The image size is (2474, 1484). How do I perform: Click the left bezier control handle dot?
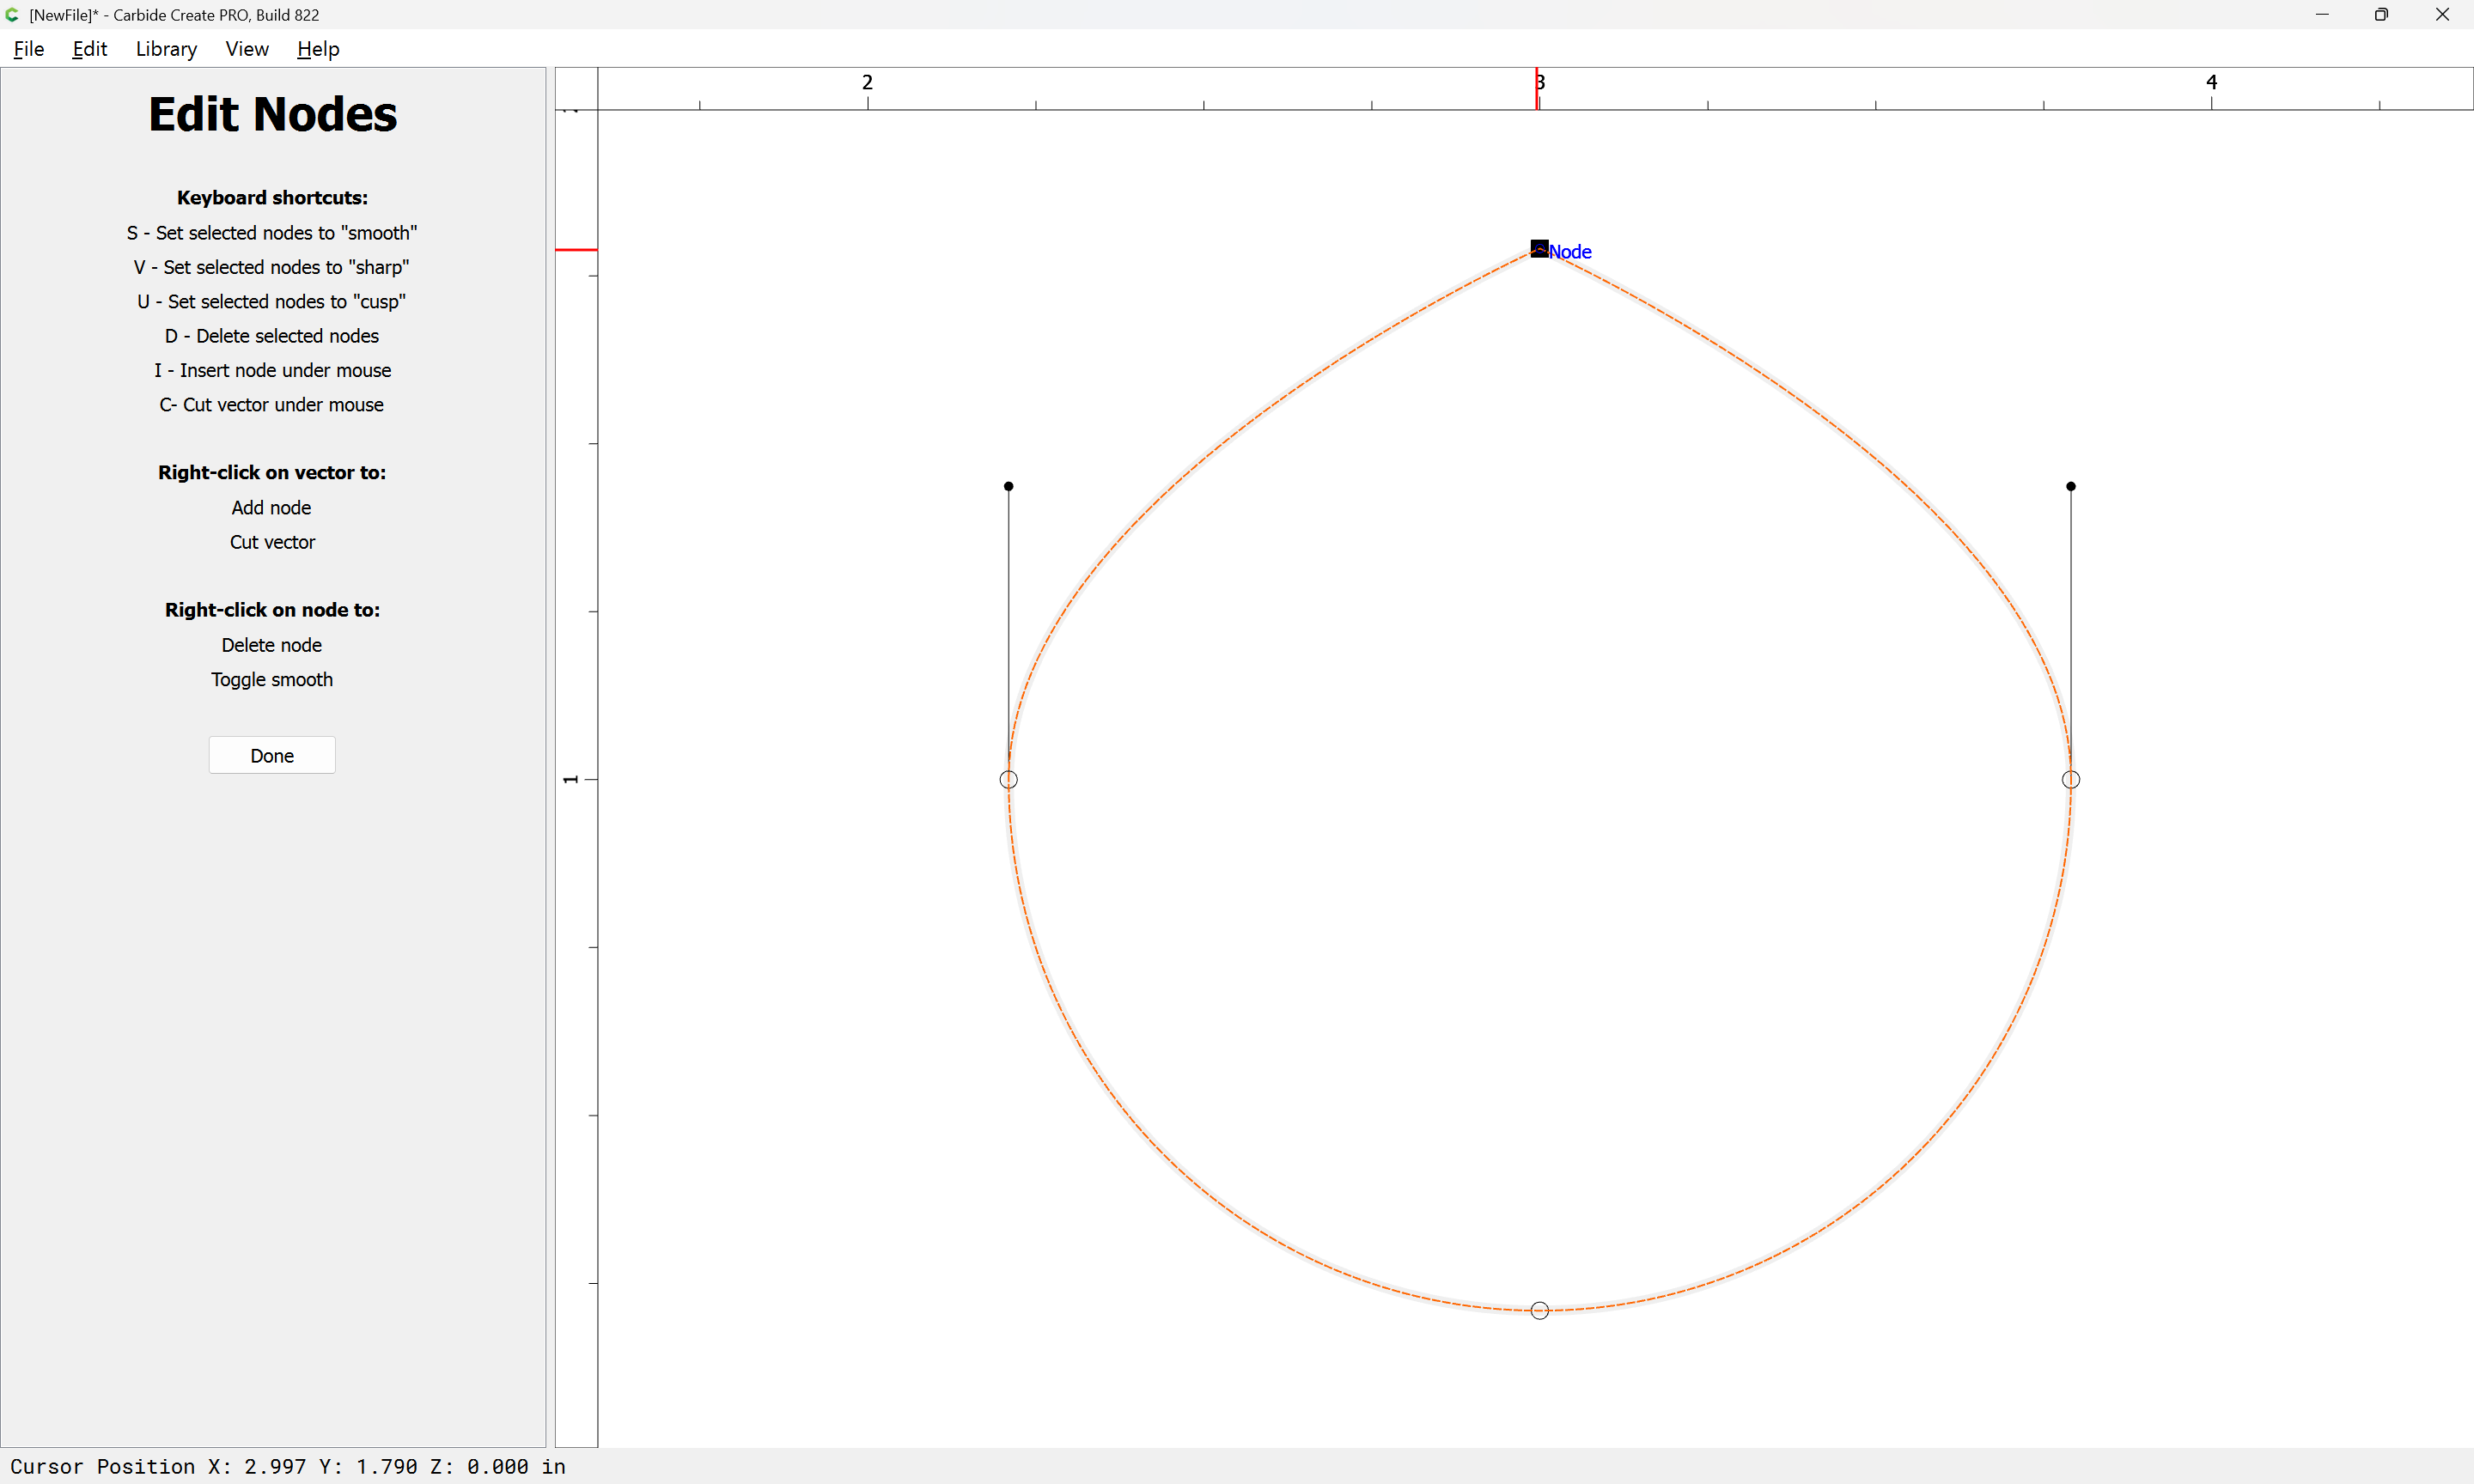1008,486
